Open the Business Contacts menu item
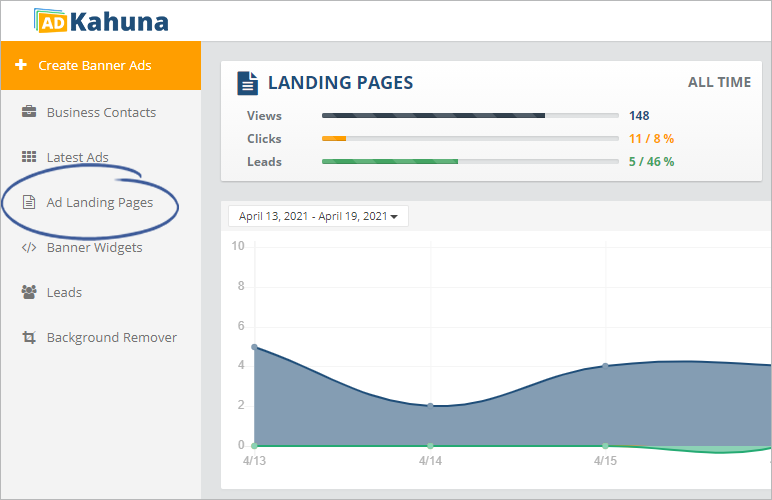The image size is (772, 500). pyautogui.click(x=101, y=112)
